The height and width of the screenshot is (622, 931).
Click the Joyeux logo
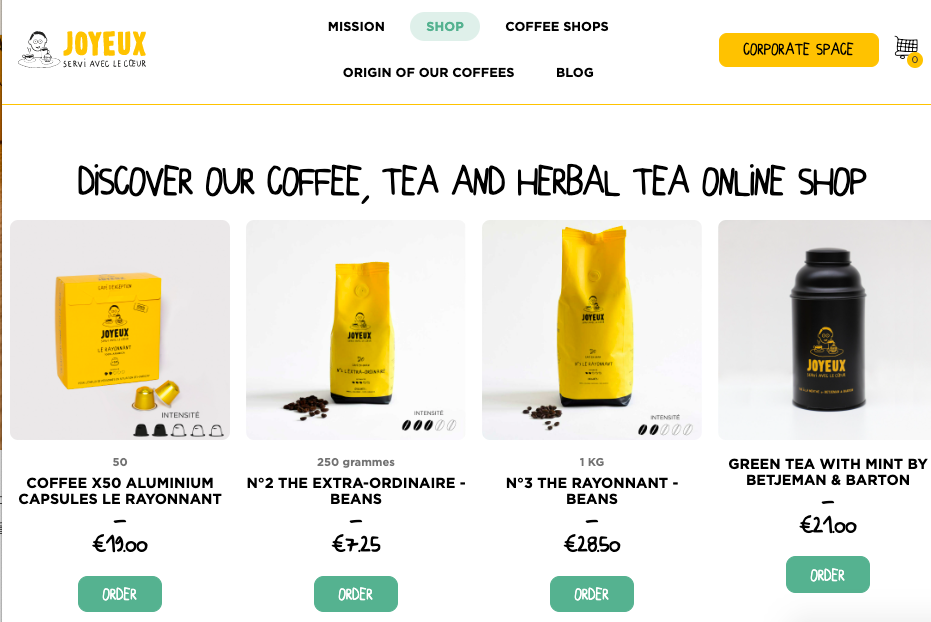(83, 49)
